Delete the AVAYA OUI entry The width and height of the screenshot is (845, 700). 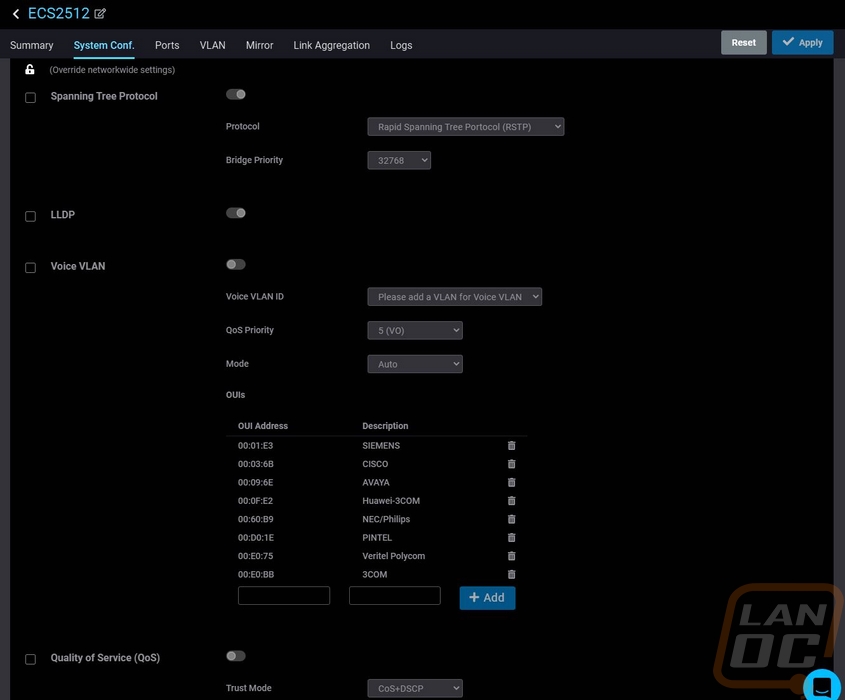(511, 482)
